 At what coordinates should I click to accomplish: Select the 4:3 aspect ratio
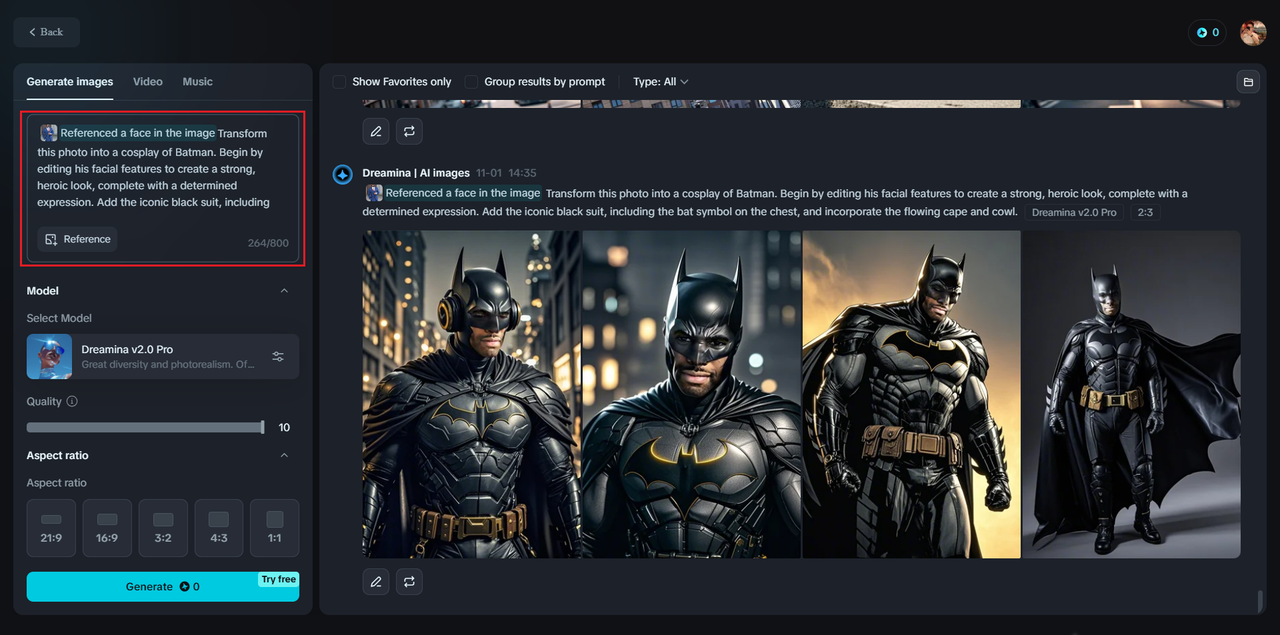coord(219,528)
